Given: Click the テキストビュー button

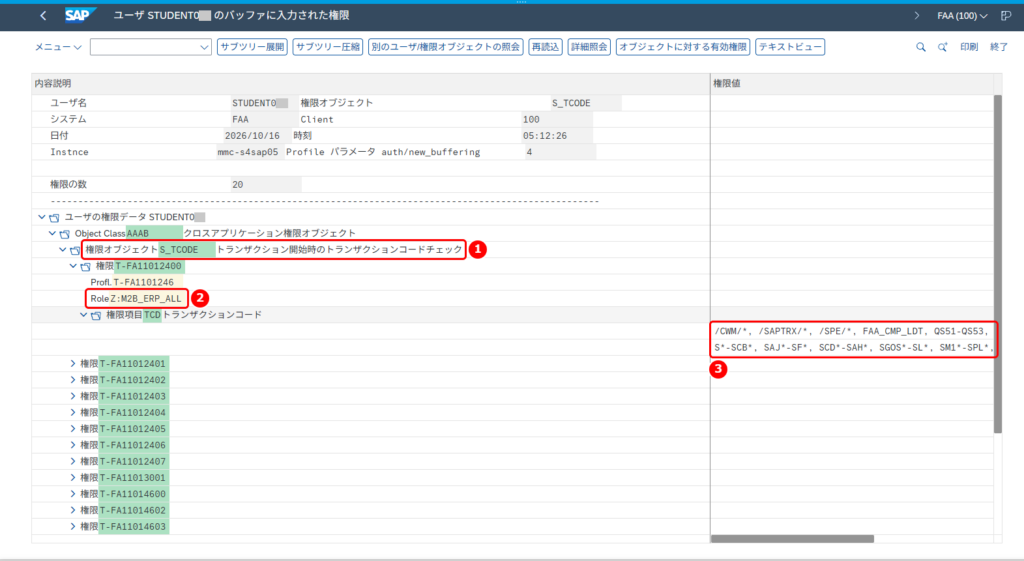Looking at the screenshot, I should [790, 47].
